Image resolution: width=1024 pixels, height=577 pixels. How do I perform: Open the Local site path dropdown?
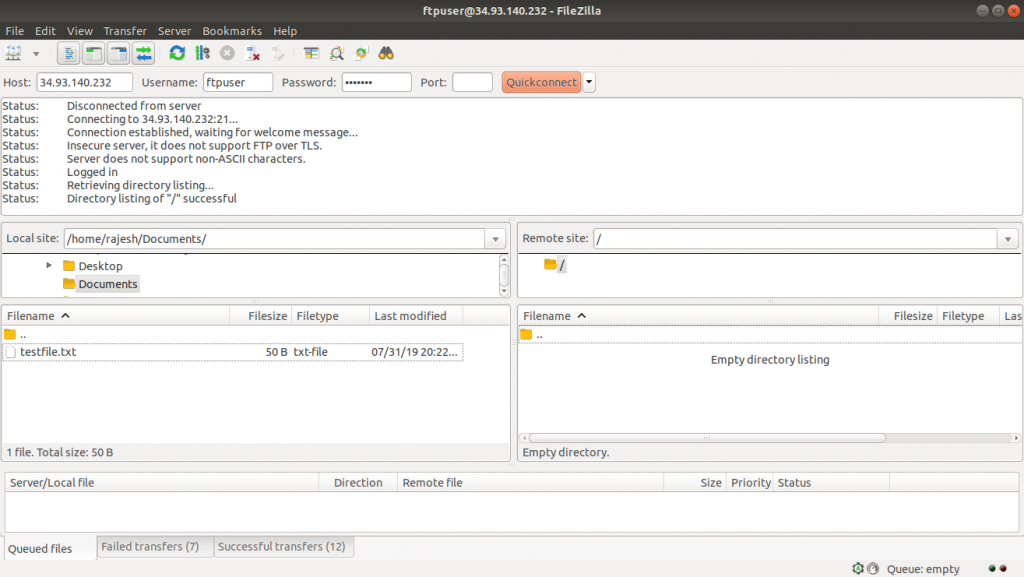[x=495, y=239]
